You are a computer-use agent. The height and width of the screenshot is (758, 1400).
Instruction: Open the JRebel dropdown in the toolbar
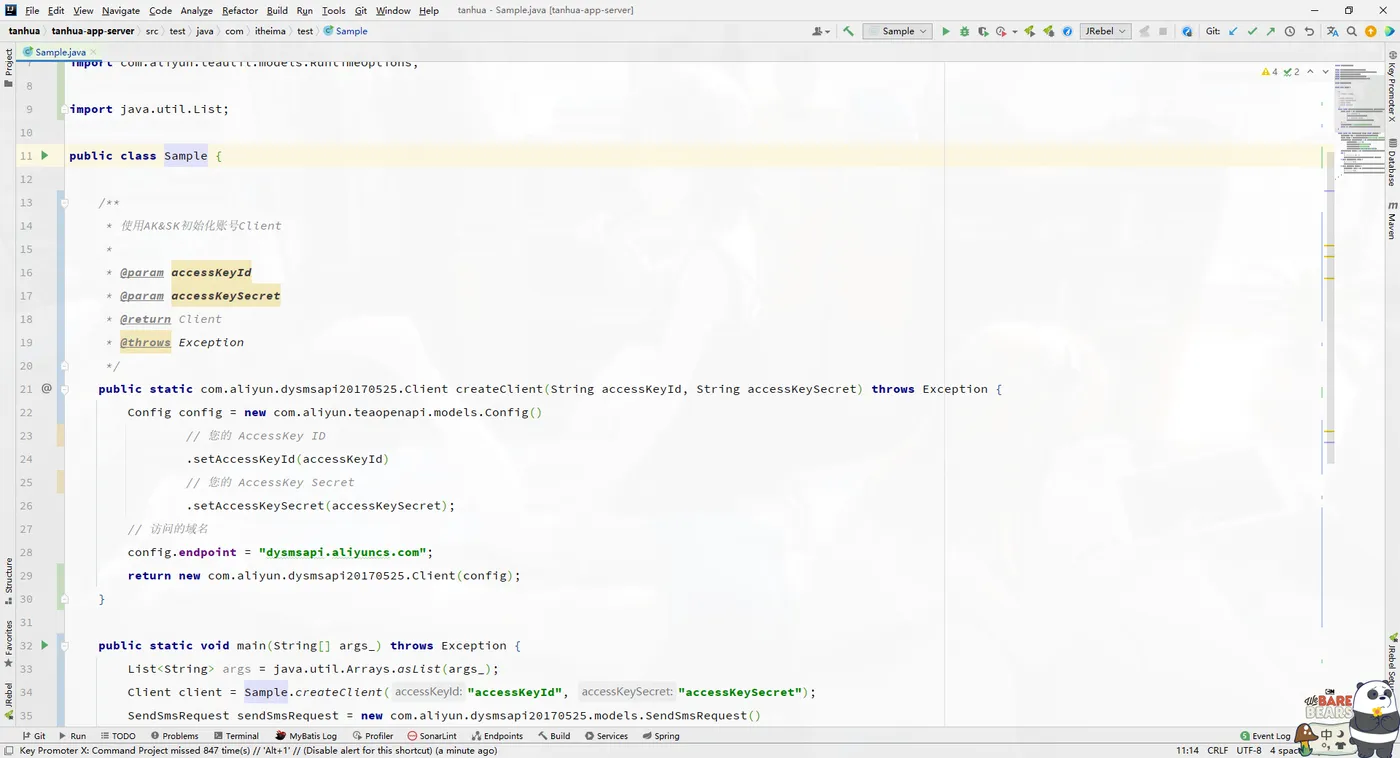pos(1104,31)
